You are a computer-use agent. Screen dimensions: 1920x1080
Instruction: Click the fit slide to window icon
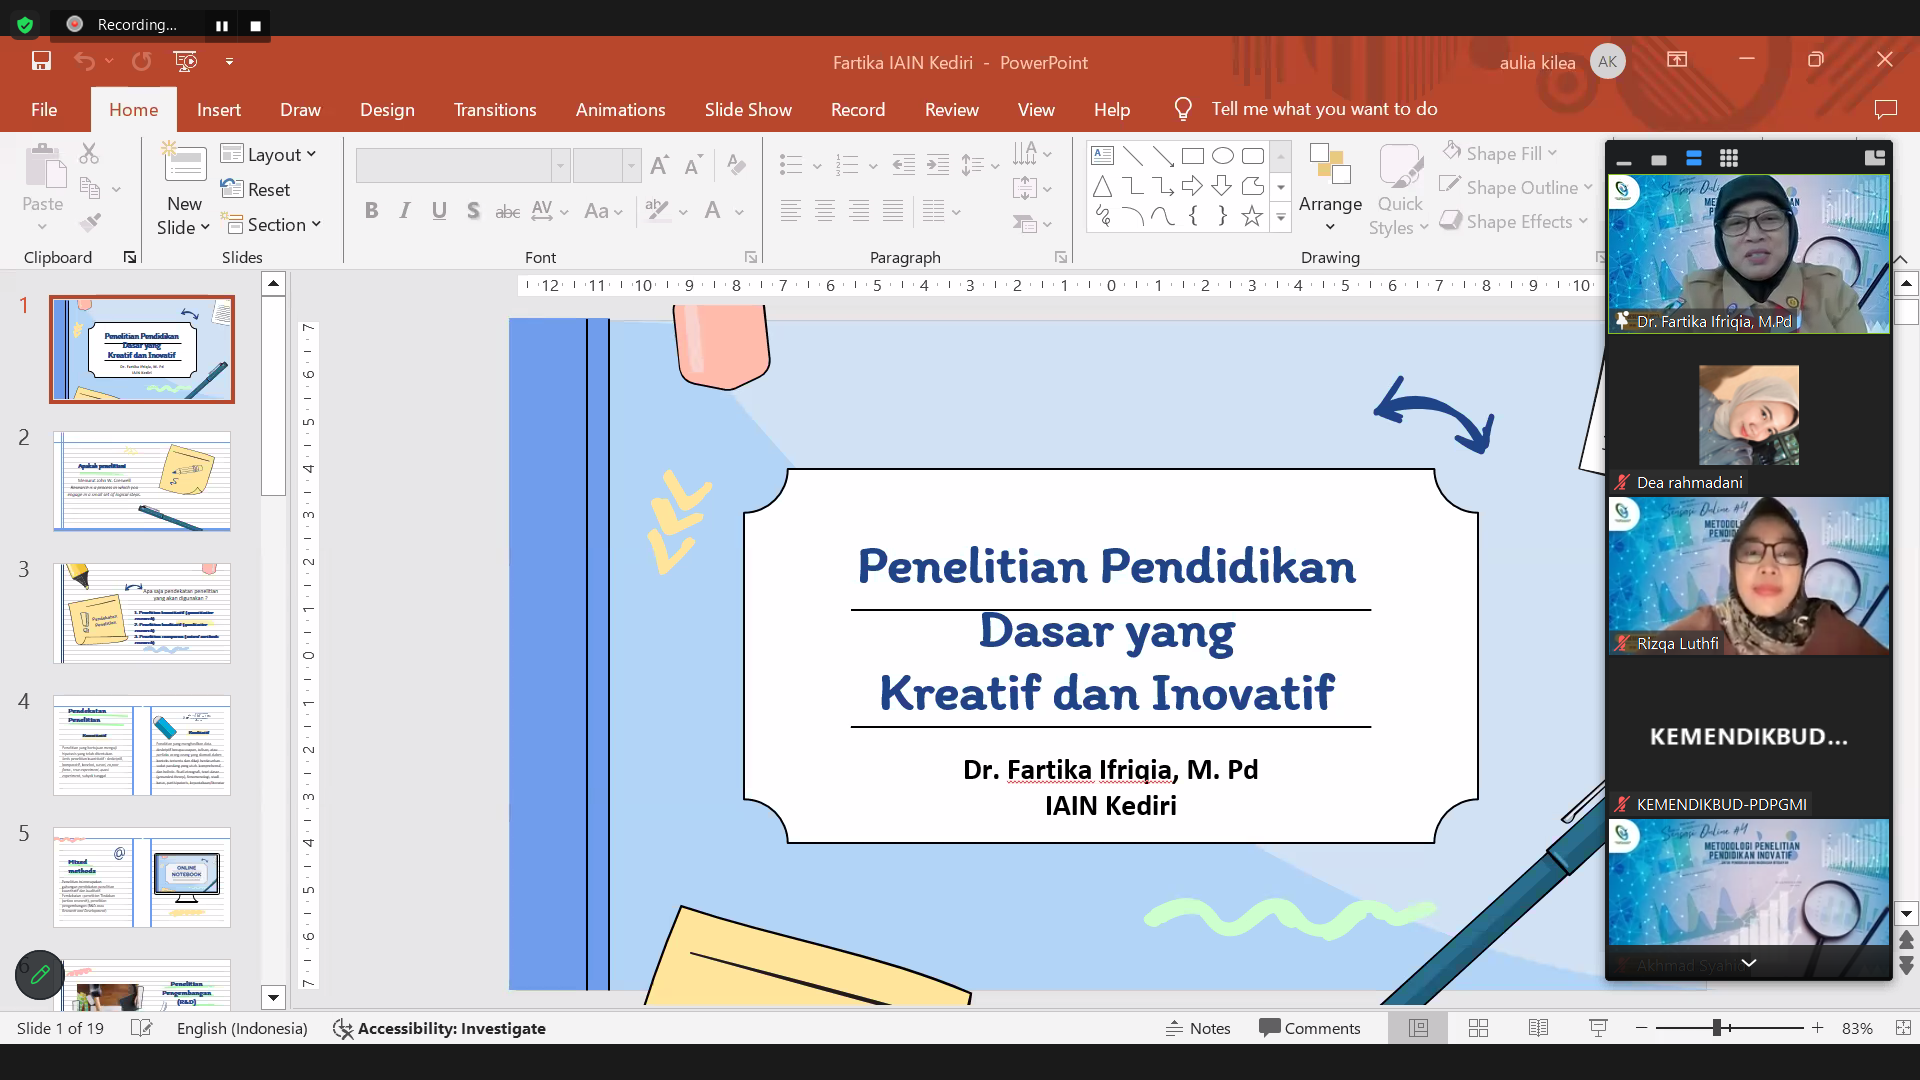point(1902,1028)
